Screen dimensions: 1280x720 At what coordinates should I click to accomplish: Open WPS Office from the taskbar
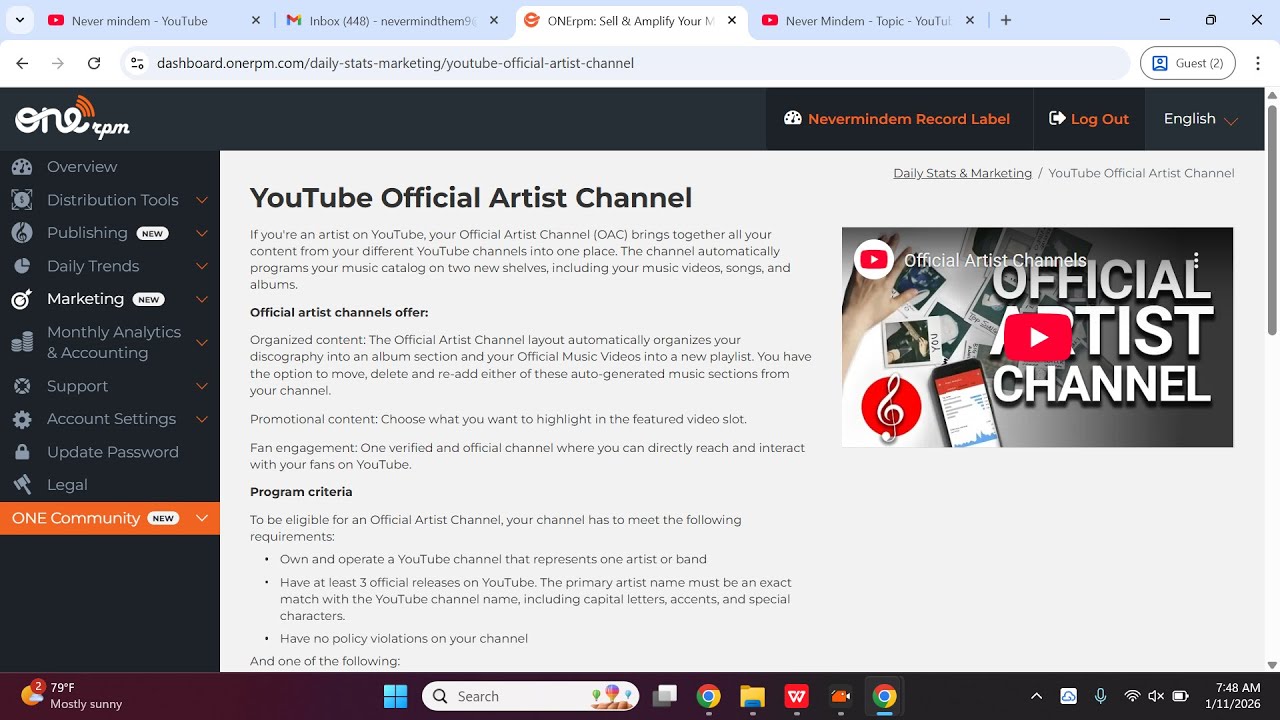pyautogui.click(x=797, y=696)
